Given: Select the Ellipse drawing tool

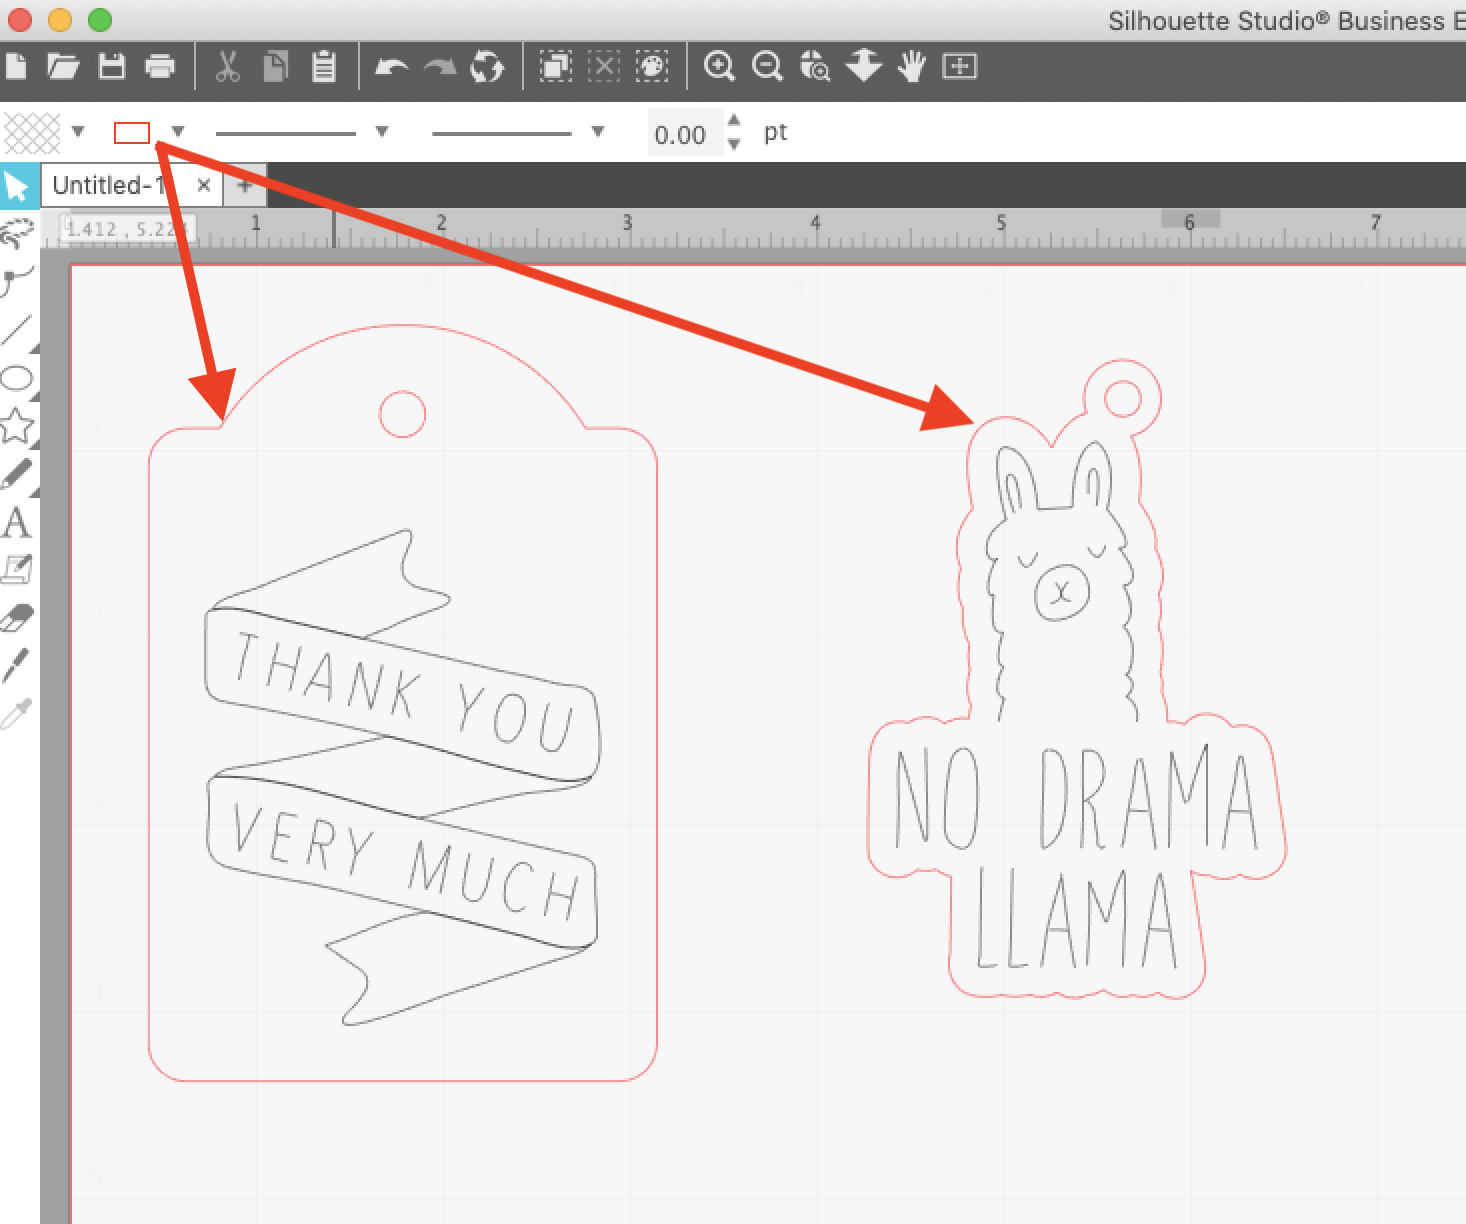Looking at the screenshot, I should tap(14, 378).
